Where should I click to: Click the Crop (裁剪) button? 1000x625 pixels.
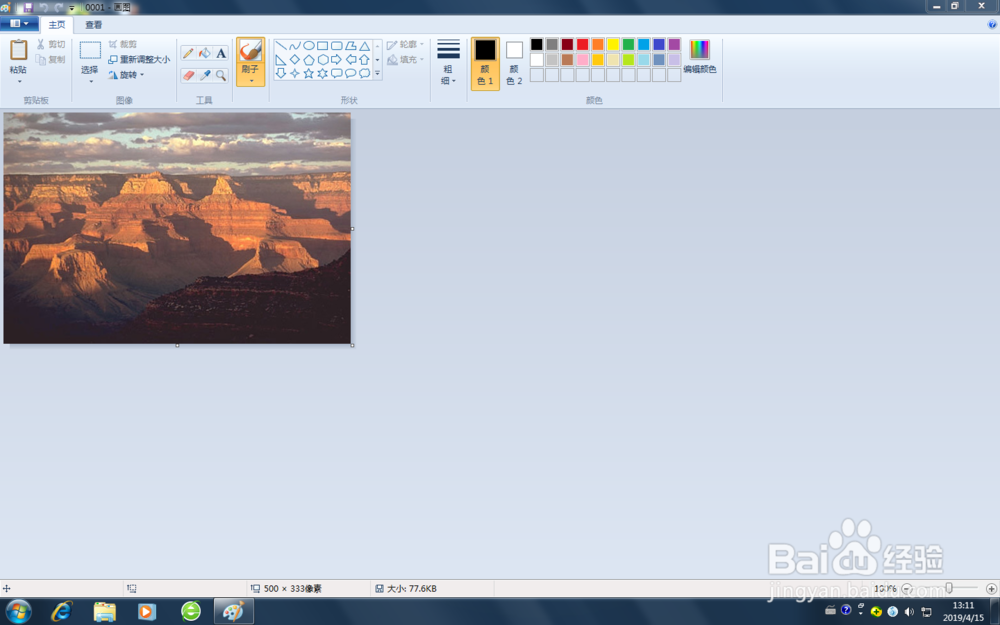coord(122,44)
